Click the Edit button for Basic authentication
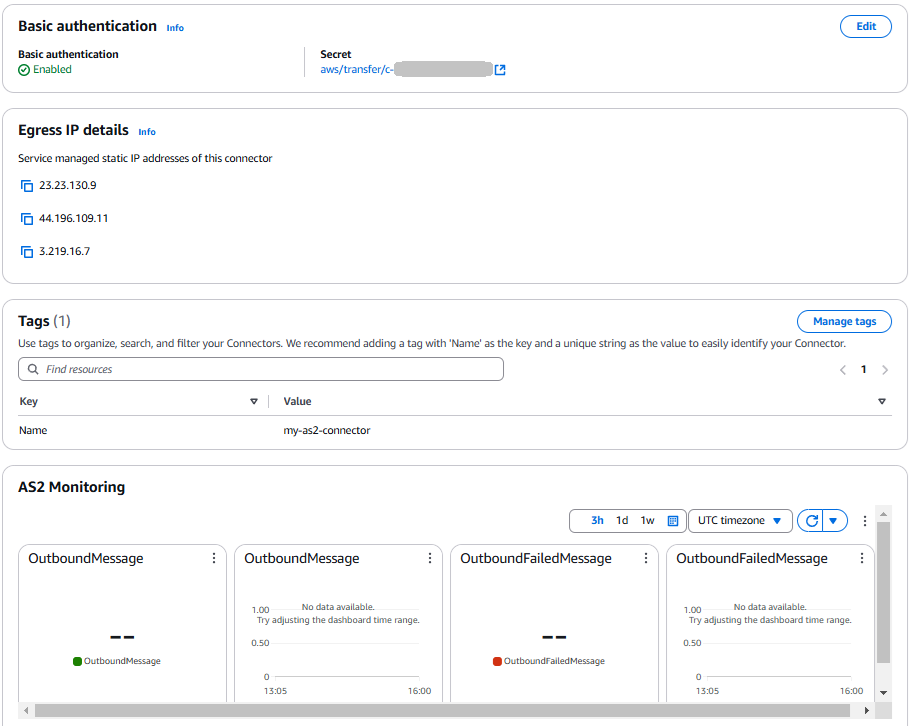 point(865,26)
